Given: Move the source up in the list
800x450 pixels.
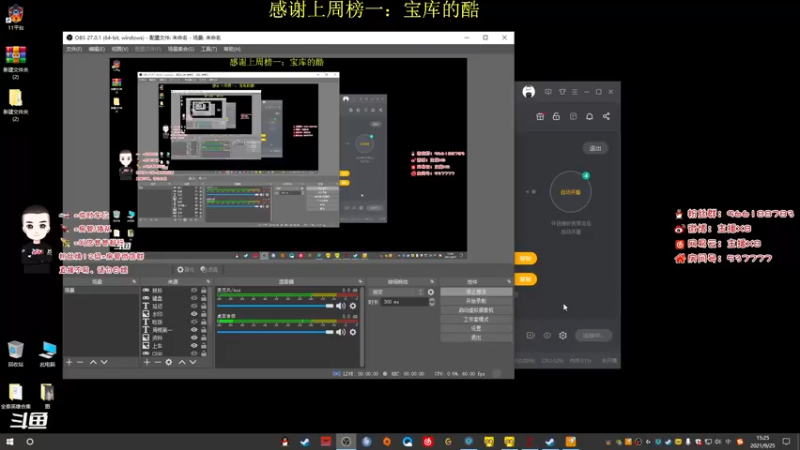Looking at the screenshot, I should click(x=182, y=362).
